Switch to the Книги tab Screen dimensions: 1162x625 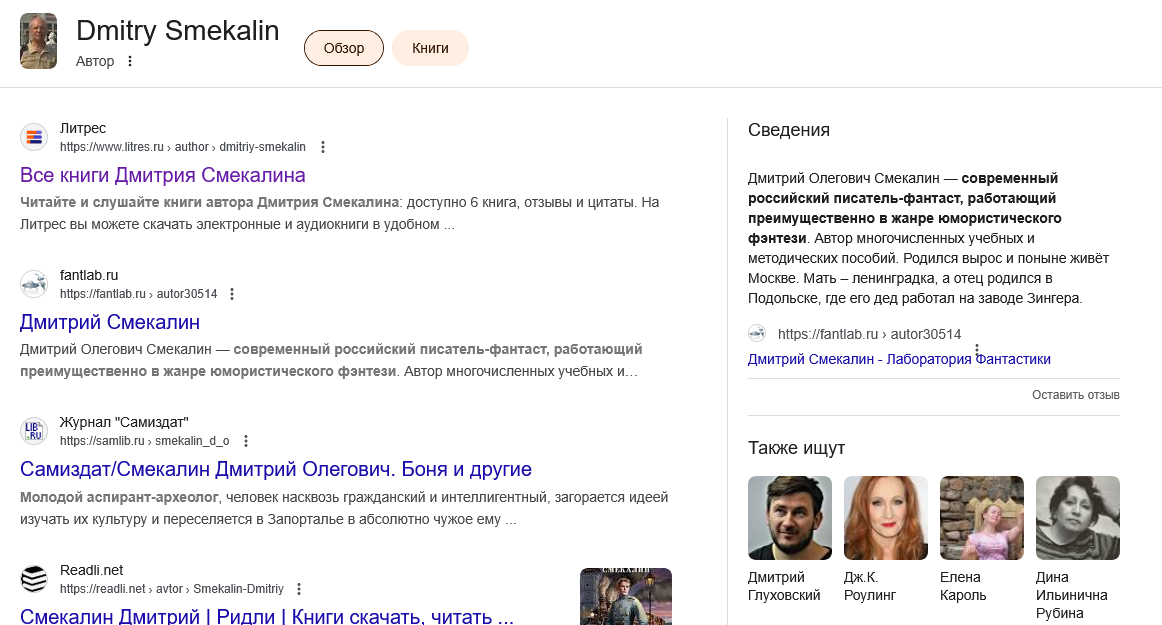click(430, 48)
